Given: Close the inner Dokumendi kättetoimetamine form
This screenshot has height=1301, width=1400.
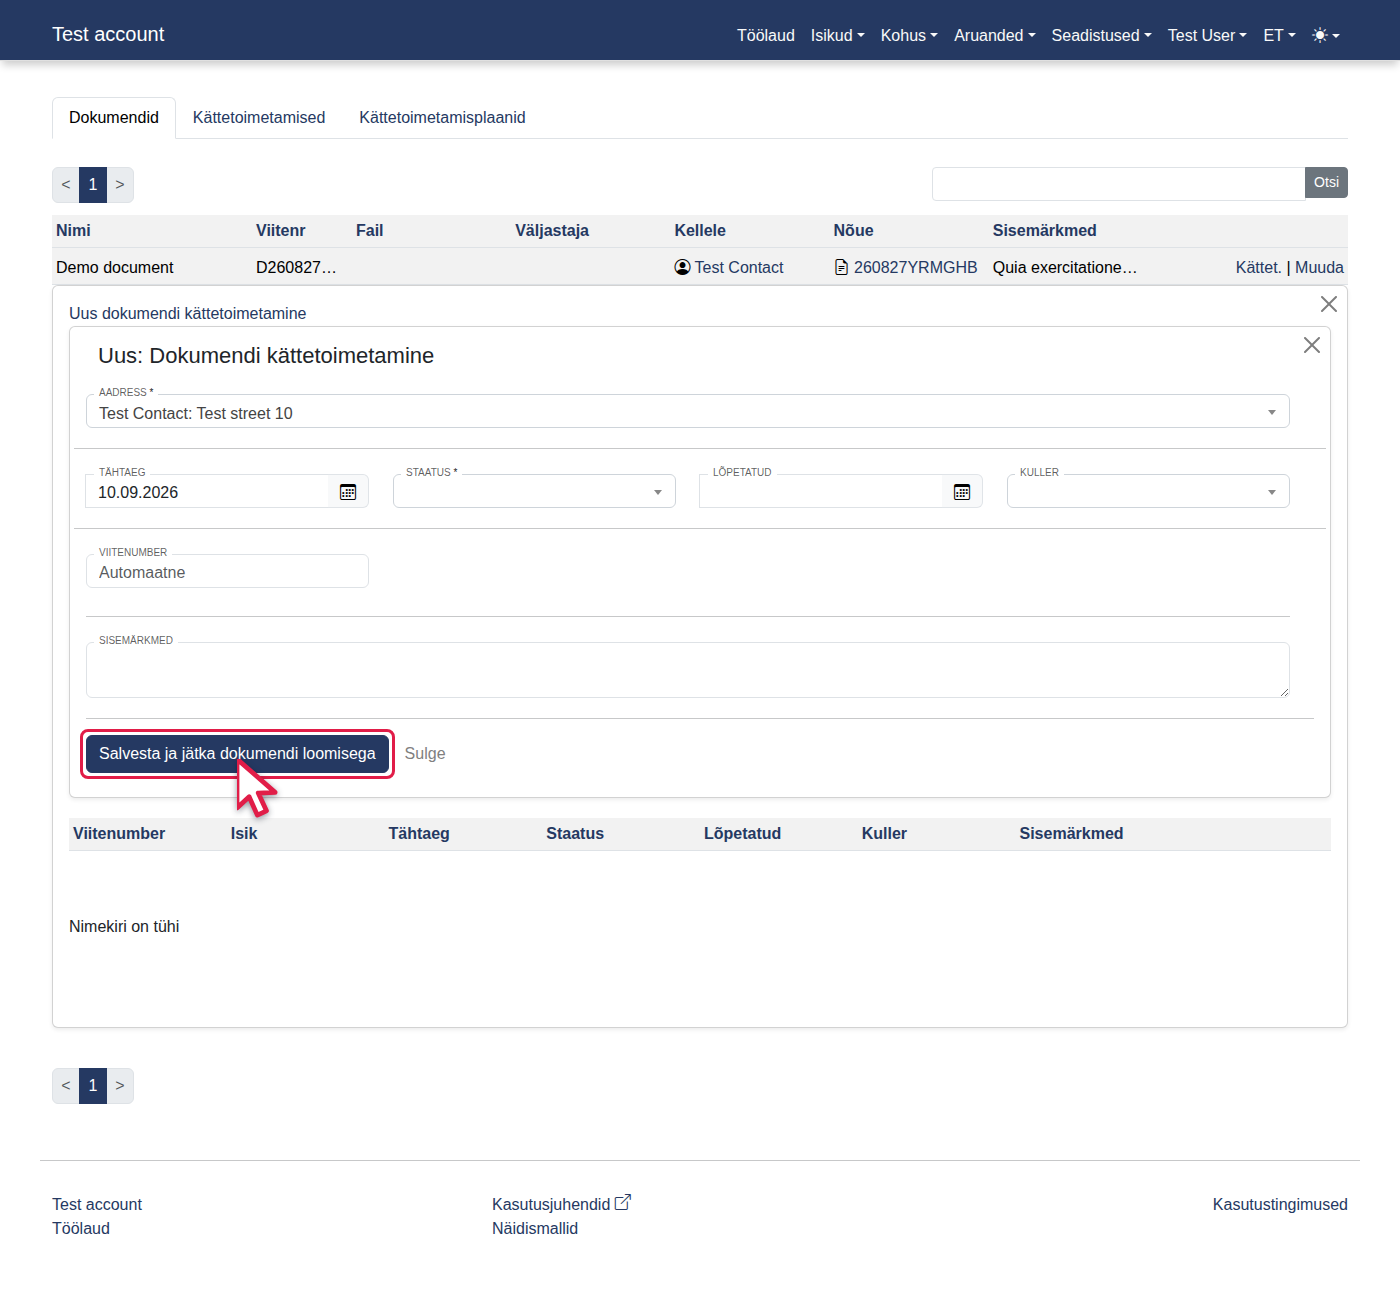Looking at the screenshot, I should tap(1312, 345).
